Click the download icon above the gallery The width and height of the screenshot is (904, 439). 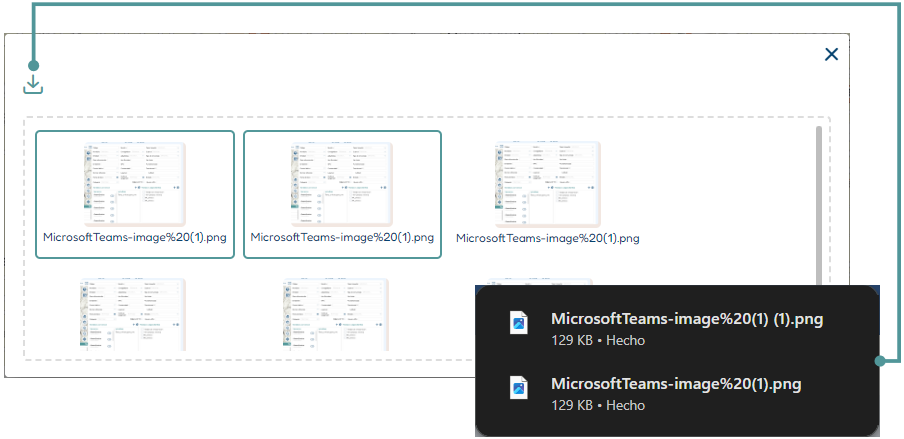(x=33, y=84)
